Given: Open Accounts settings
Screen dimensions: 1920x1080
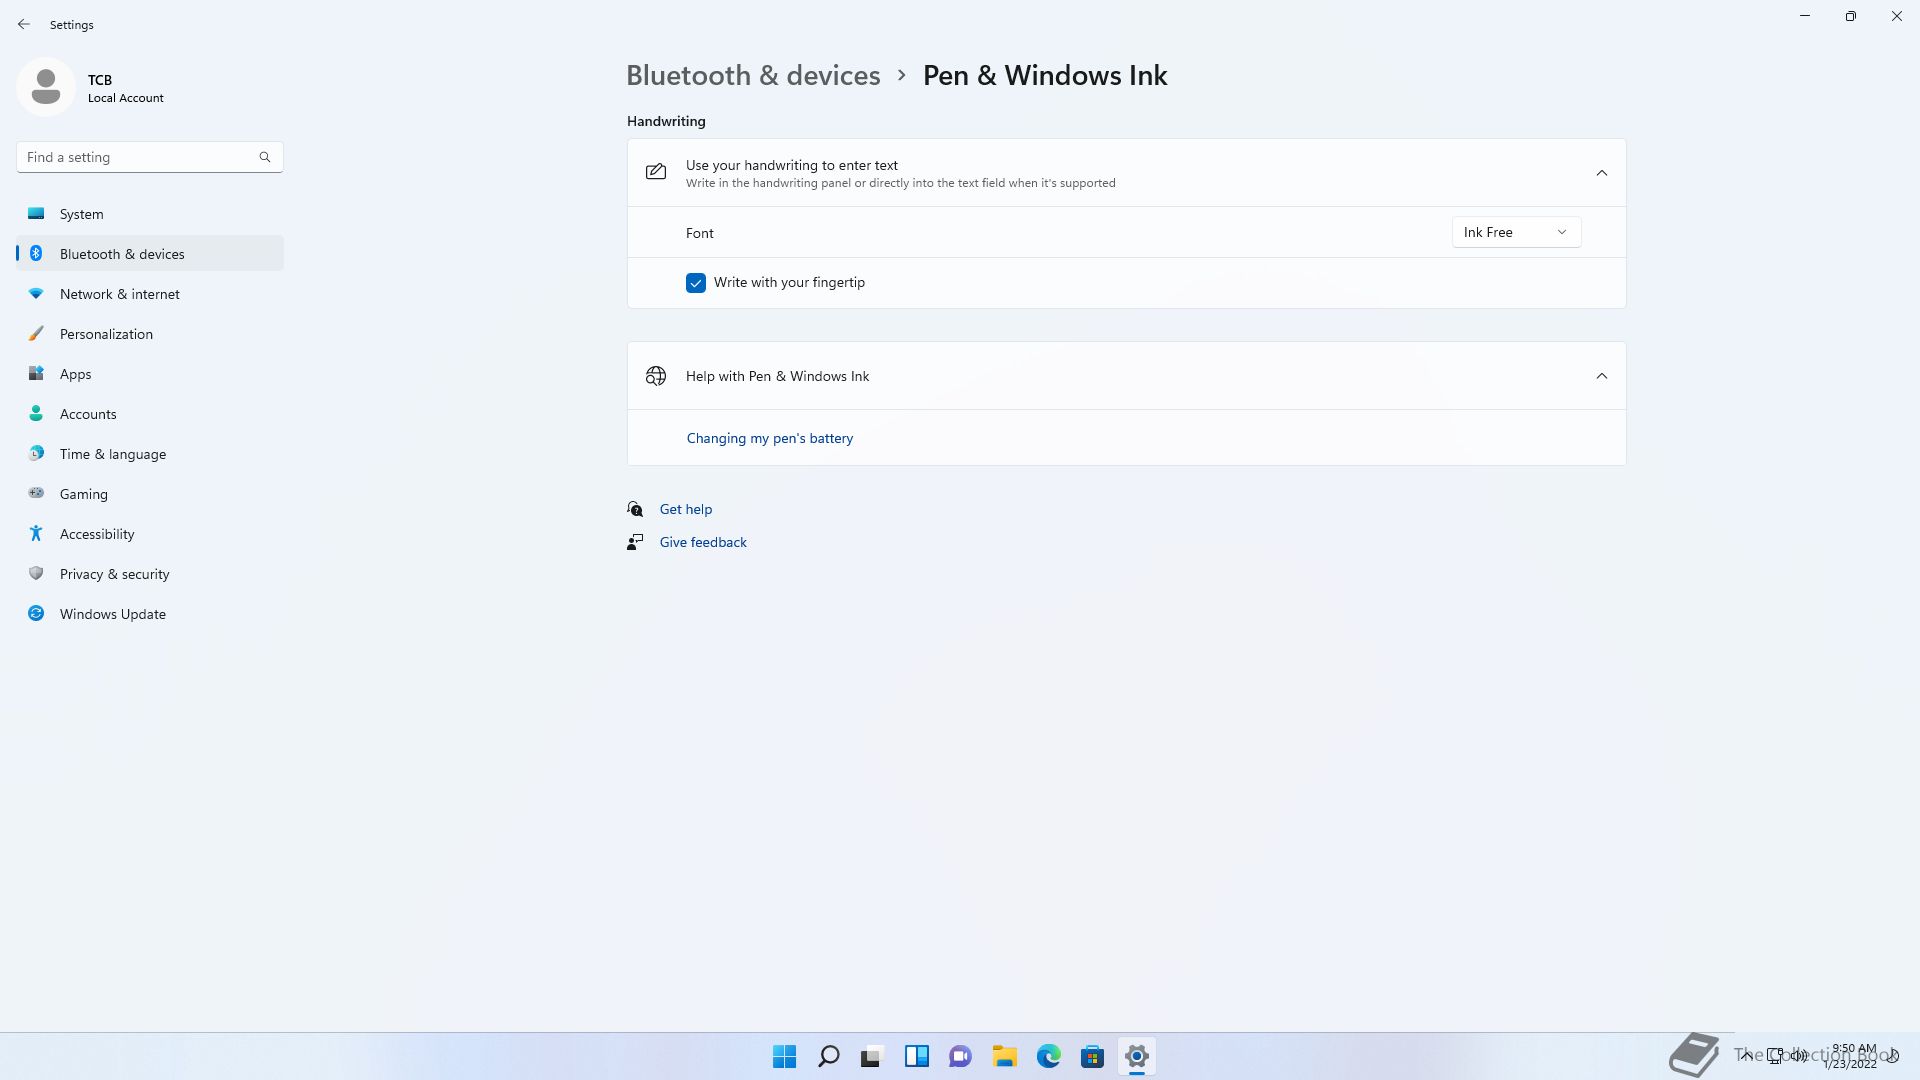Looking at the screenshot, I should [150, 414].
